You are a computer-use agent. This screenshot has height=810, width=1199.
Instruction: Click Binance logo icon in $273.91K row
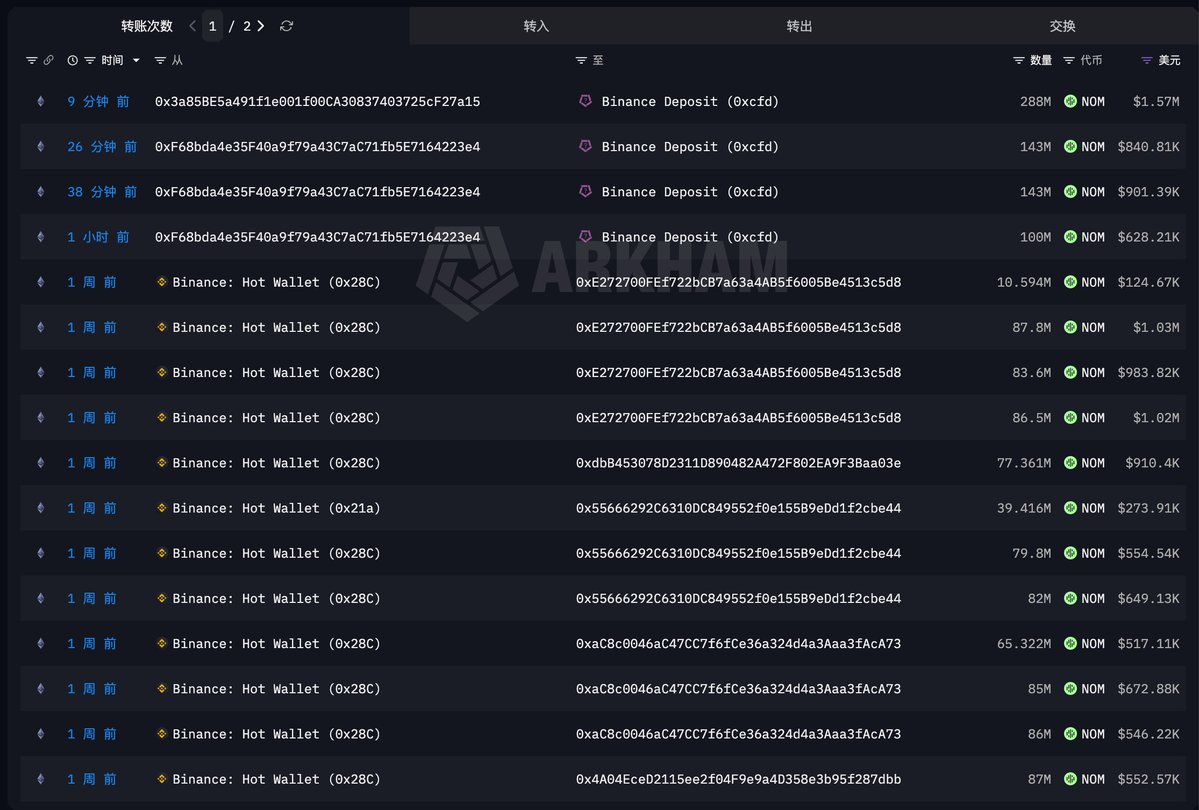tap(161, 507)
